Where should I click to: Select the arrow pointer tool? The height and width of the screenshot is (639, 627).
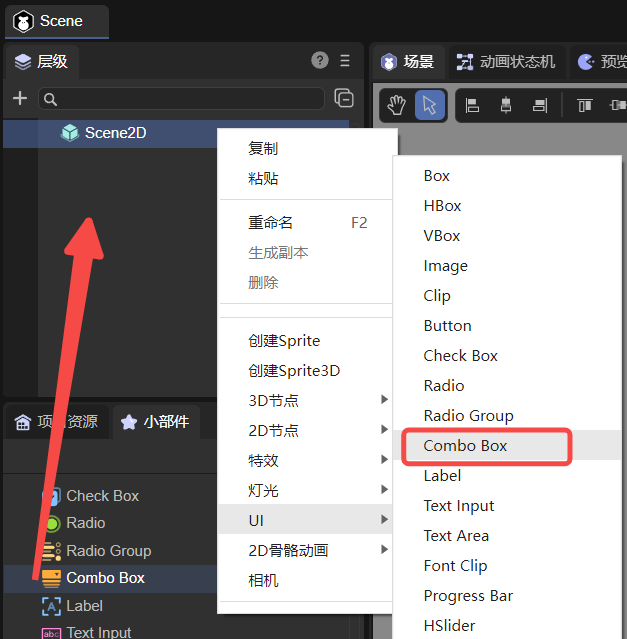(430, 105)
